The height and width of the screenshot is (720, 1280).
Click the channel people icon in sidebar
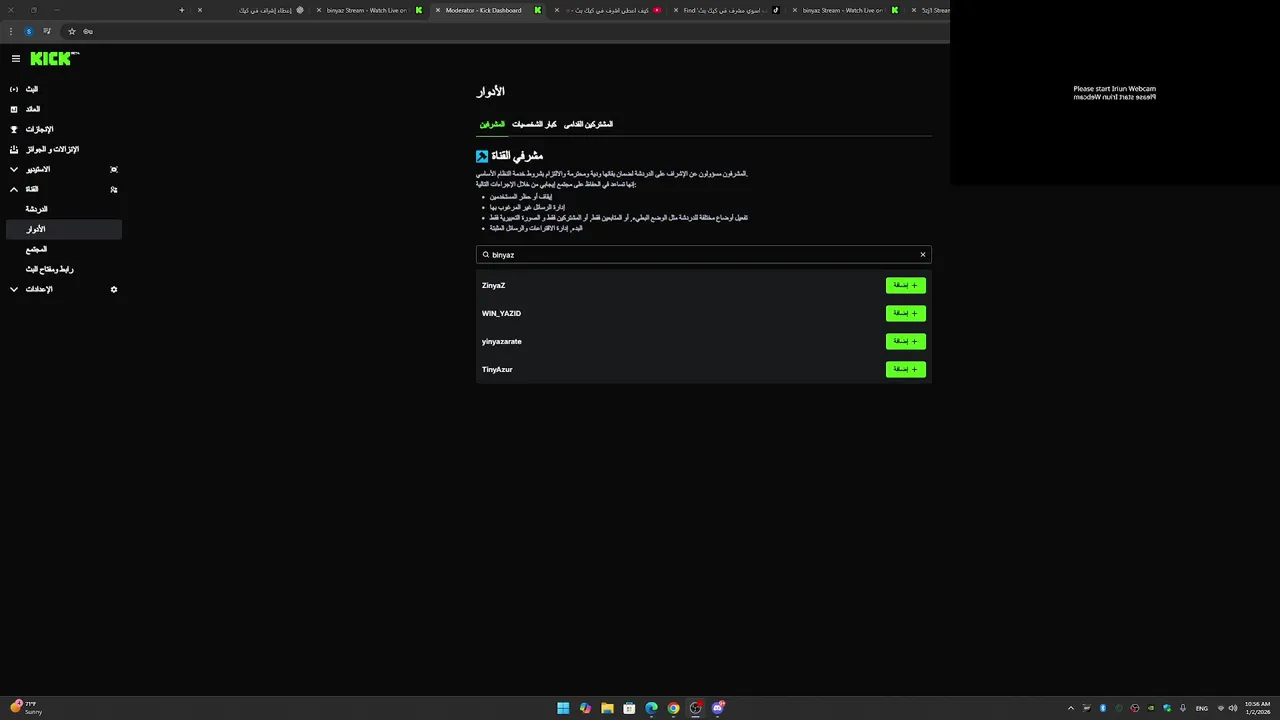tap(114, 189)
